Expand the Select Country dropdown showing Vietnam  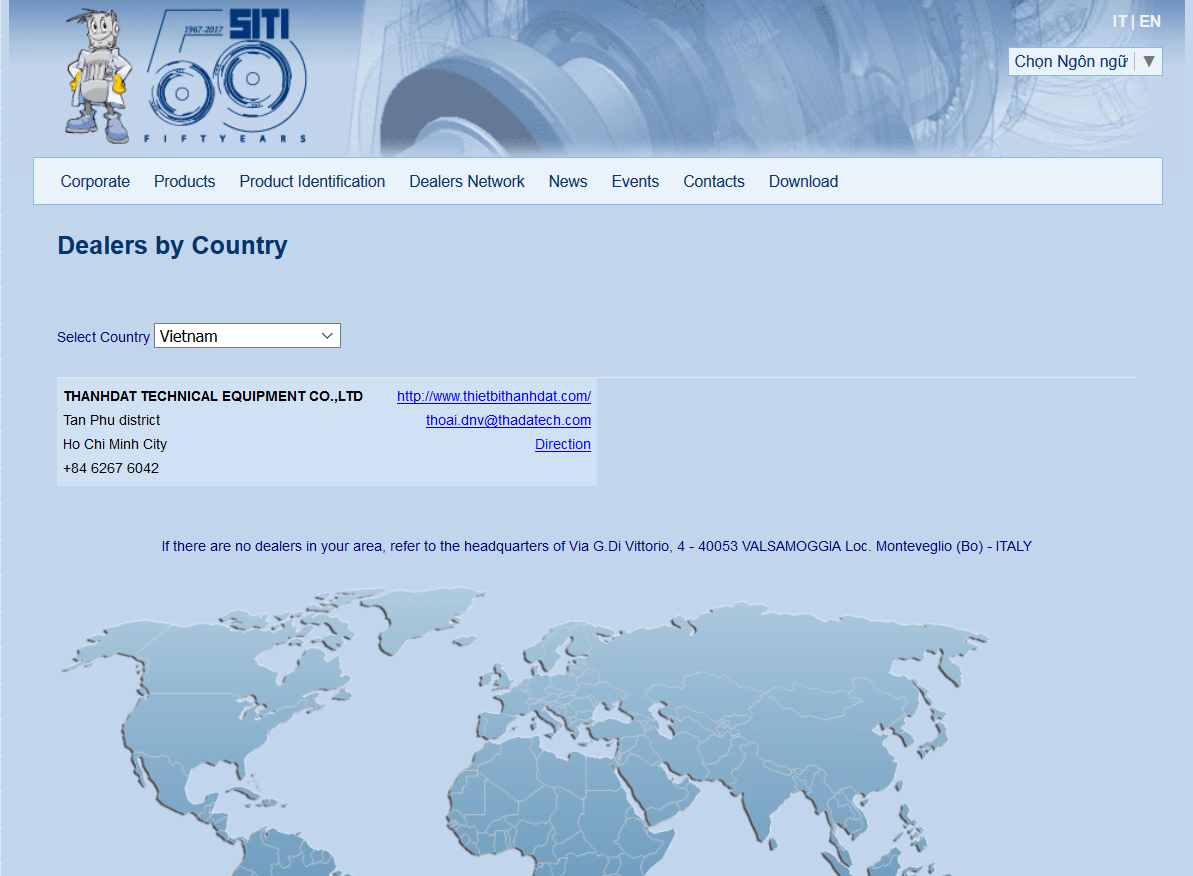pyautogui.click(x=247, y=336)
